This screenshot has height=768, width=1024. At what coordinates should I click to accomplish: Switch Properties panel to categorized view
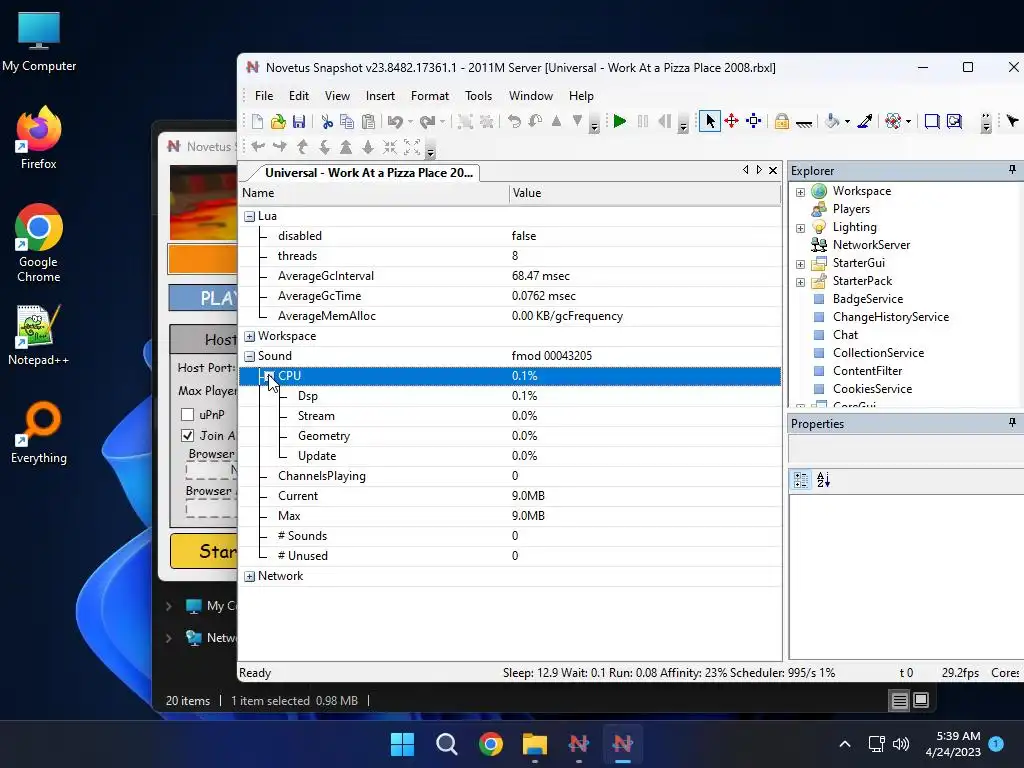(x=801, y=480)
